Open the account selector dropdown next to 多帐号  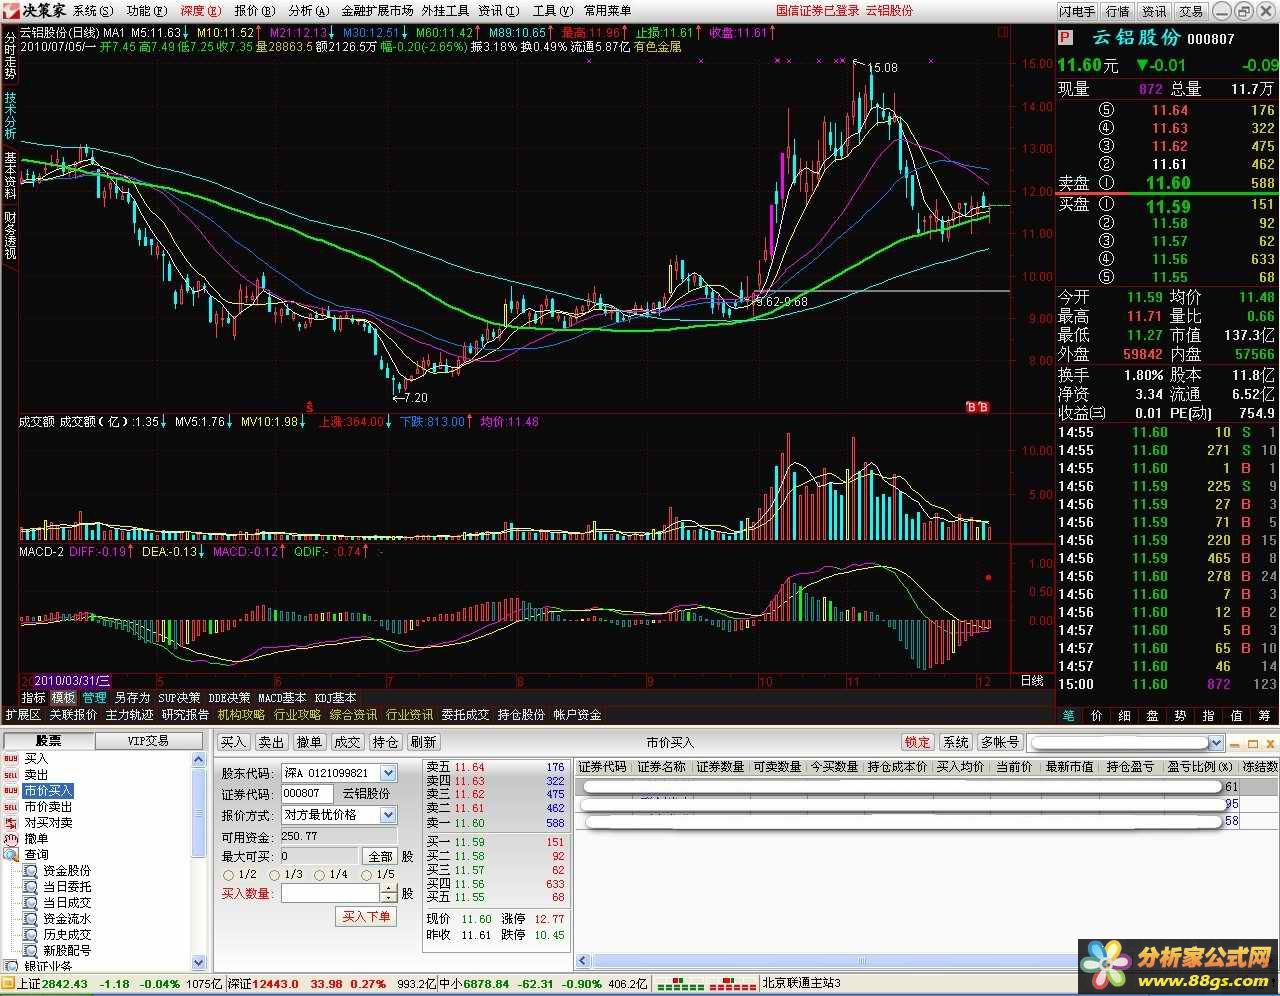click(1216, 743)
